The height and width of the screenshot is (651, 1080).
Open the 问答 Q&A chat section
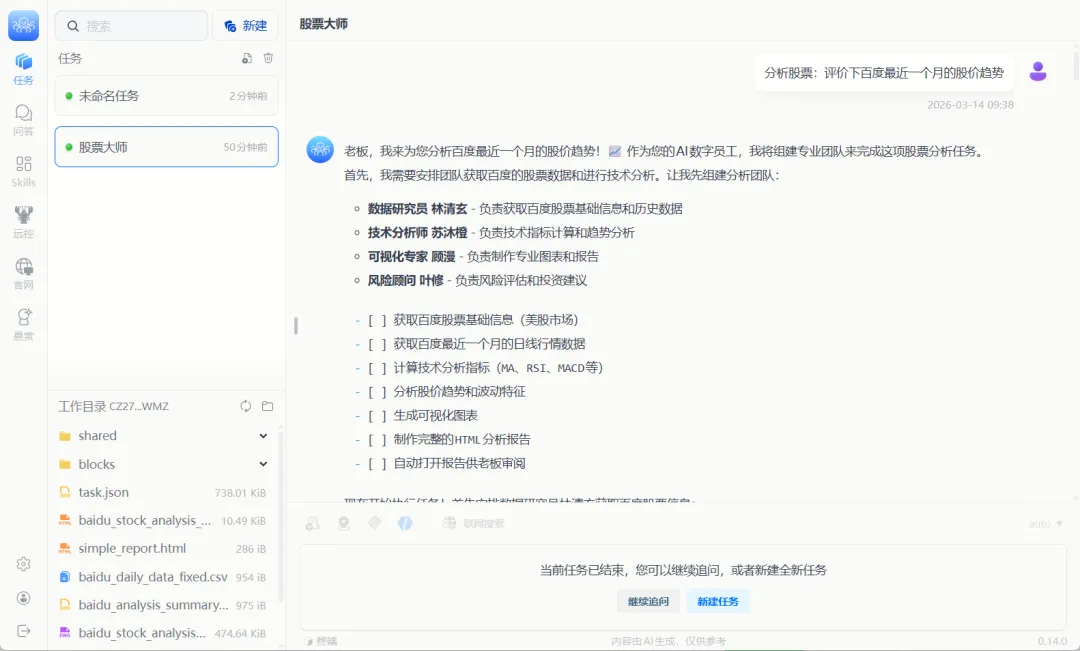tap(23, 121)
